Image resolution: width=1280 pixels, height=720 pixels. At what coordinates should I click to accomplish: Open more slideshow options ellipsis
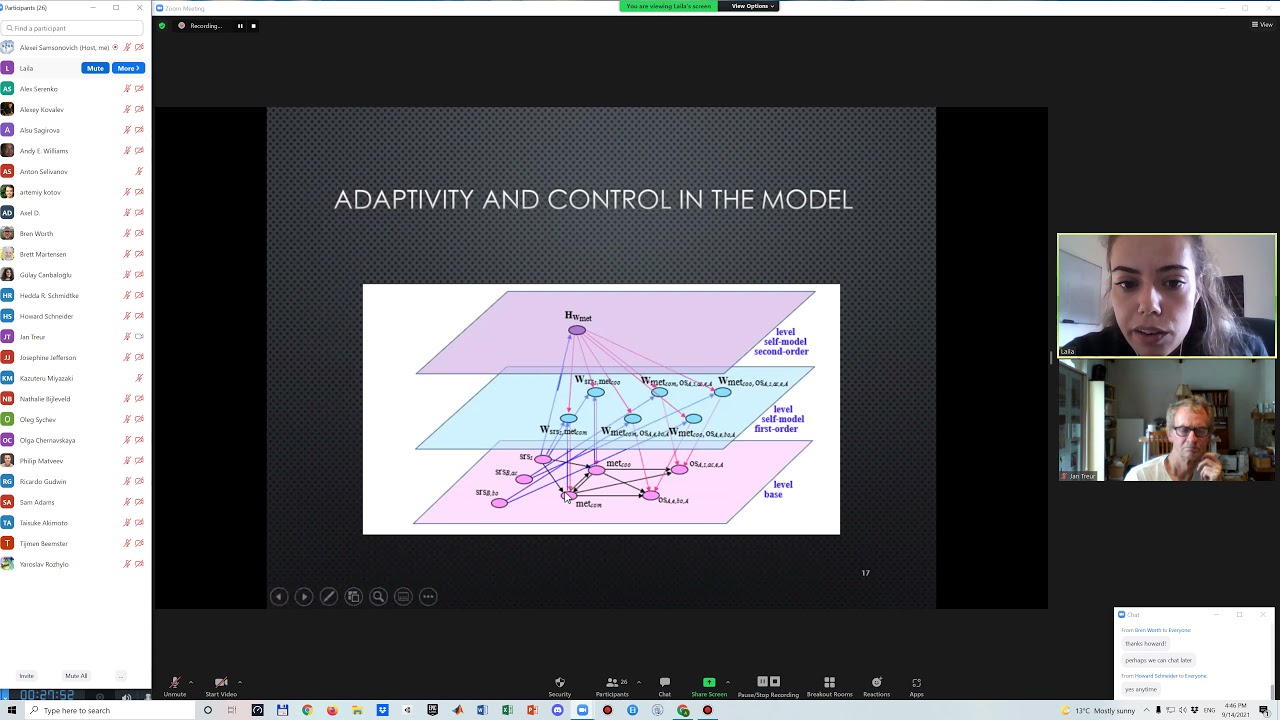[428, 597]
